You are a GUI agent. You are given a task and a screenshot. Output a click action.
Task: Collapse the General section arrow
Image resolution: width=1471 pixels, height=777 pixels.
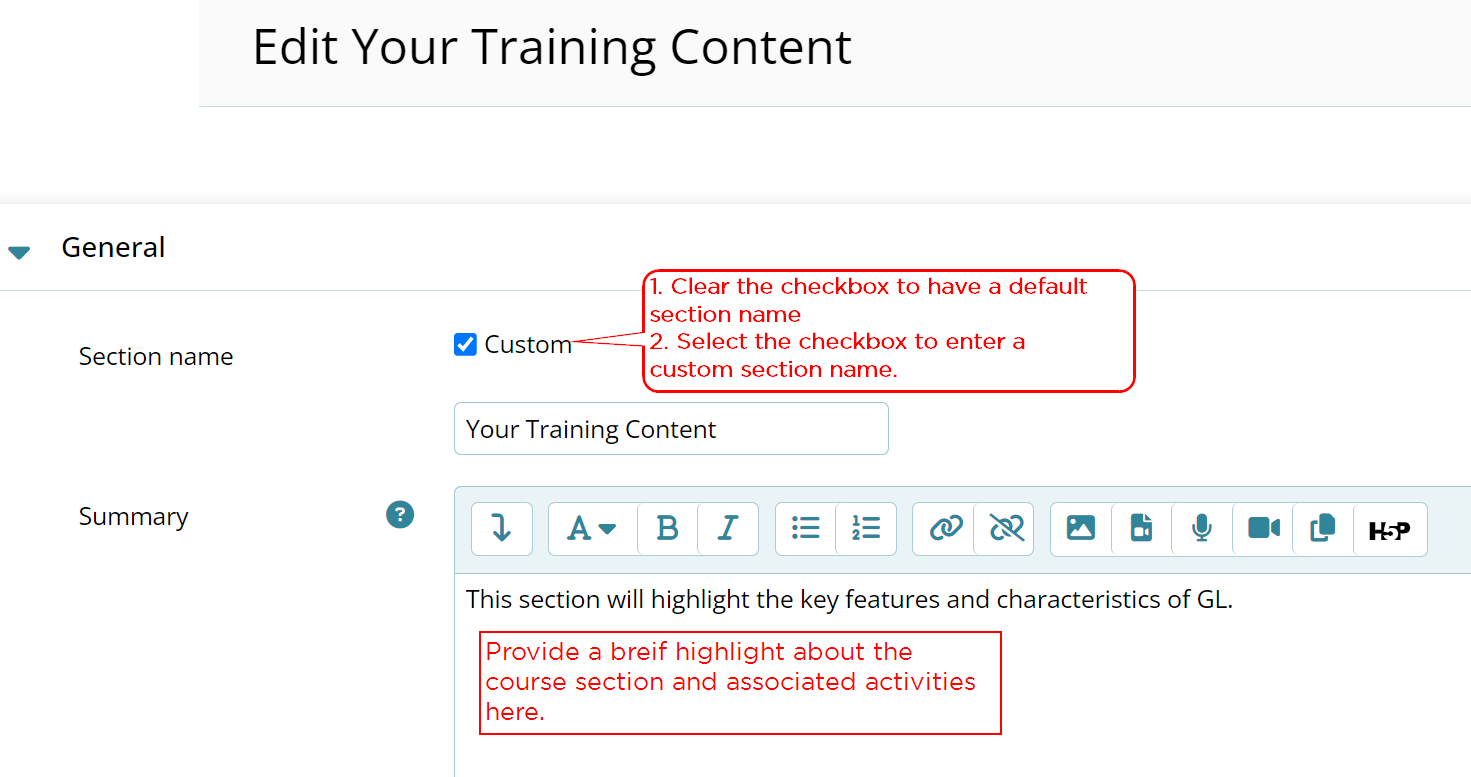[x=19, y=252]
